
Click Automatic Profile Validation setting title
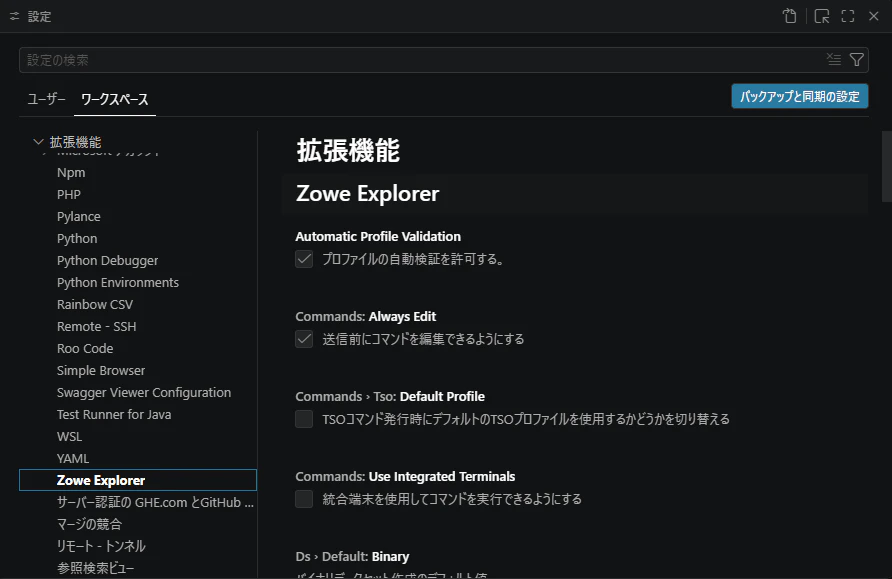tap(378, 237)
